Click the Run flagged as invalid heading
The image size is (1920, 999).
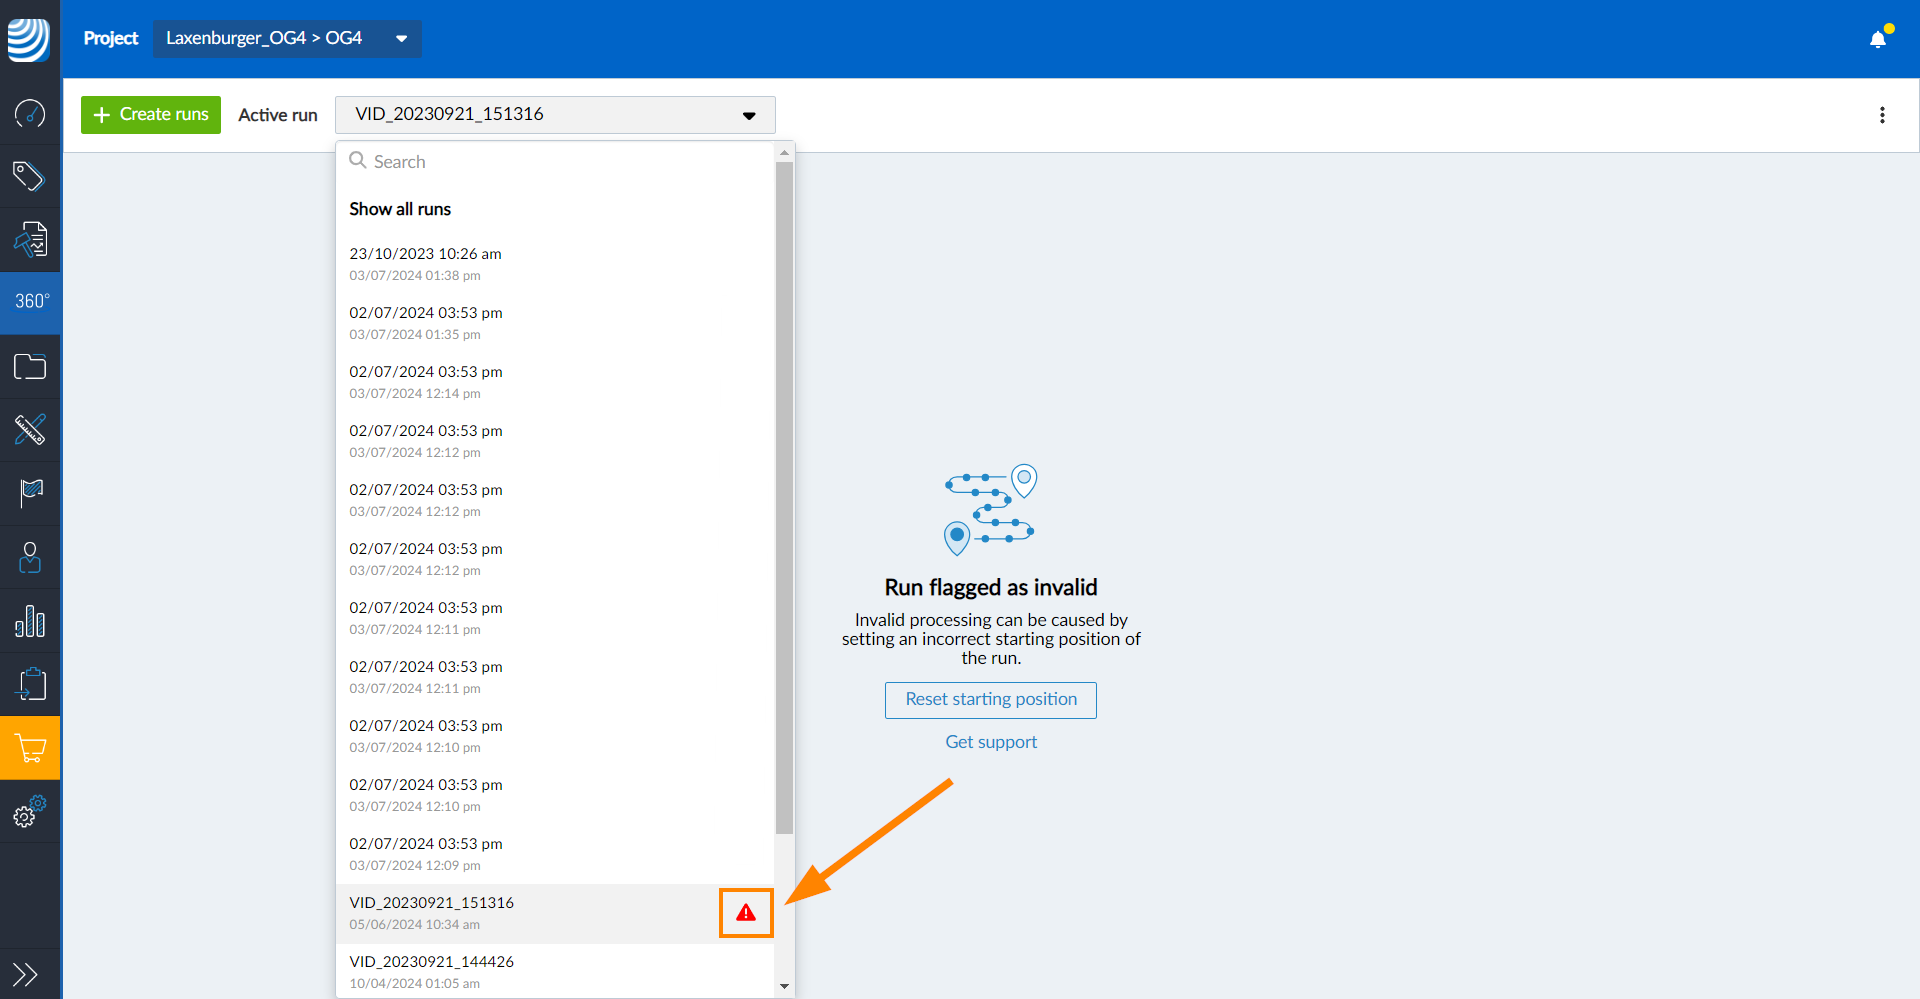point(991,587)
